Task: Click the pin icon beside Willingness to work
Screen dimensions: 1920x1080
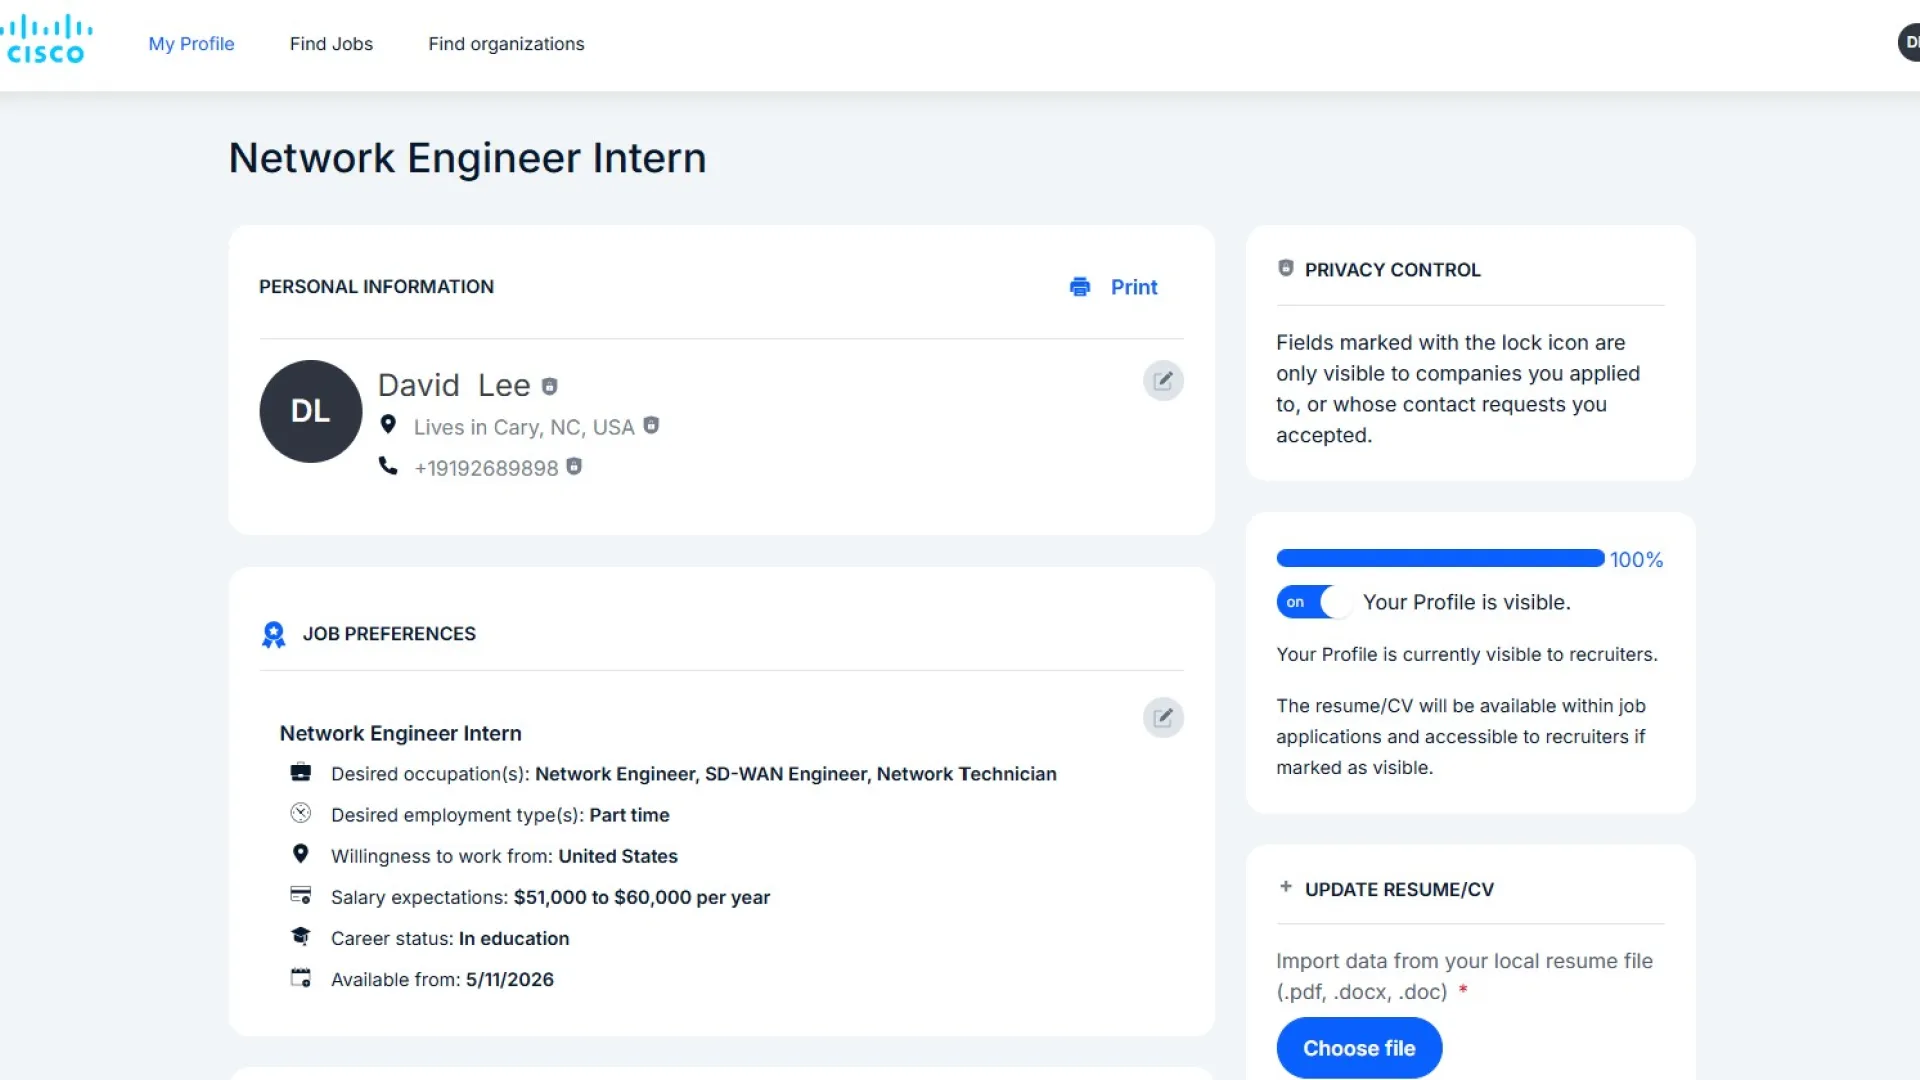Action: 300,854
